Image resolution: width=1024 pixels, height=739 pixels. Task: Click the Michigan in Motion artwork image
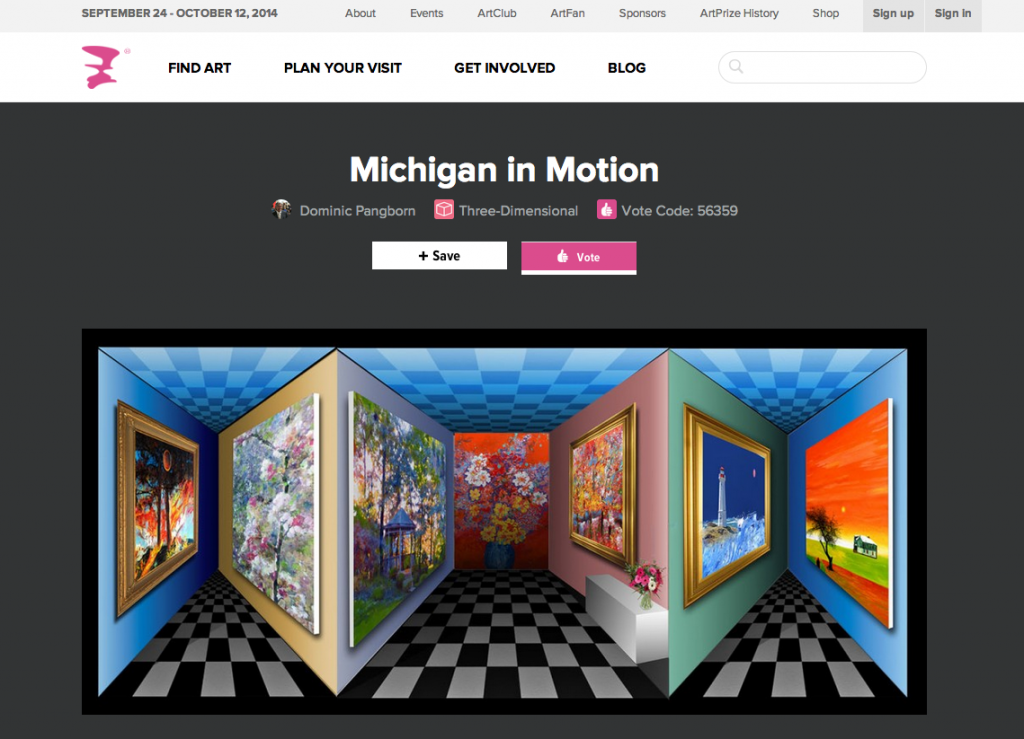tap(504, 521)
